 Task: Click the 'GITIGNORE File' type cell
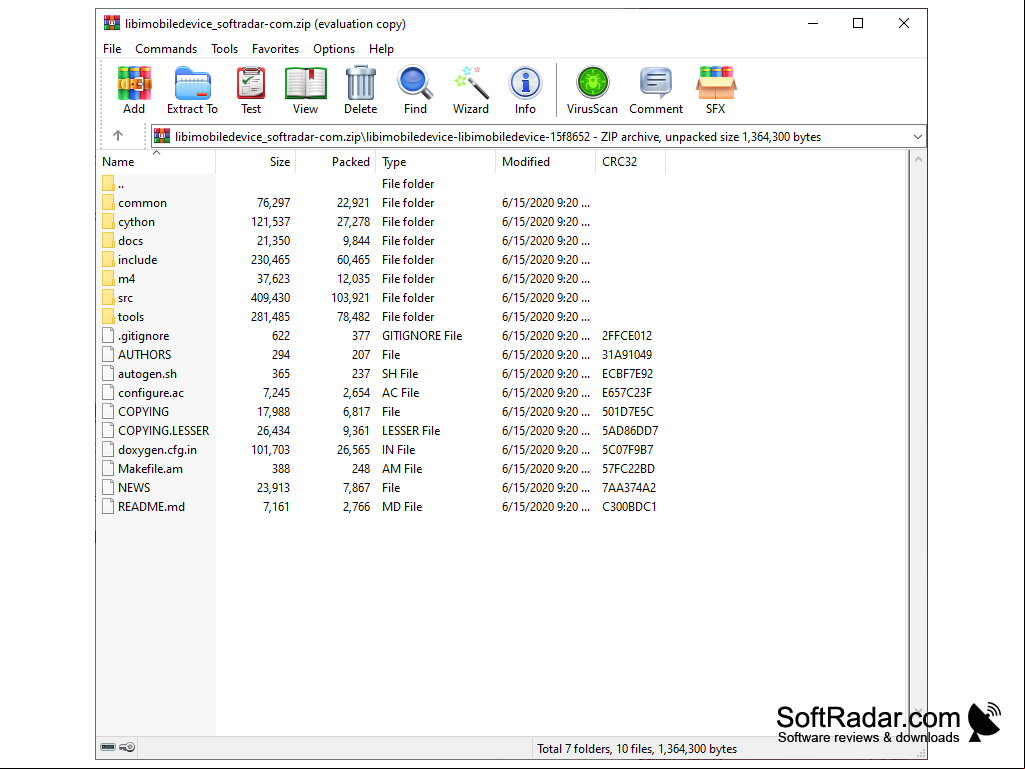pyautogui.click(x=422, y=335)
